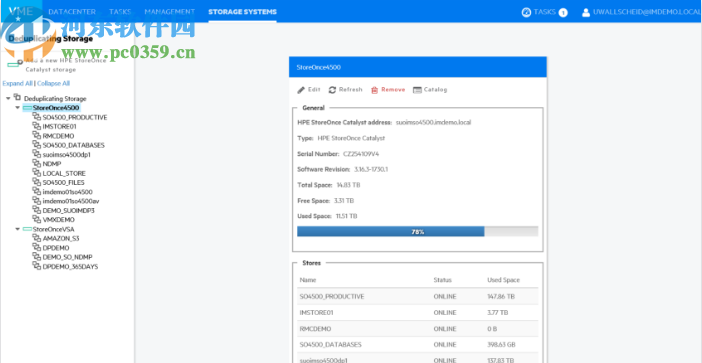Click the StoreOnce4500 device icon in tree
This screenshot has width=702, height=363.
tap(27, 108)
